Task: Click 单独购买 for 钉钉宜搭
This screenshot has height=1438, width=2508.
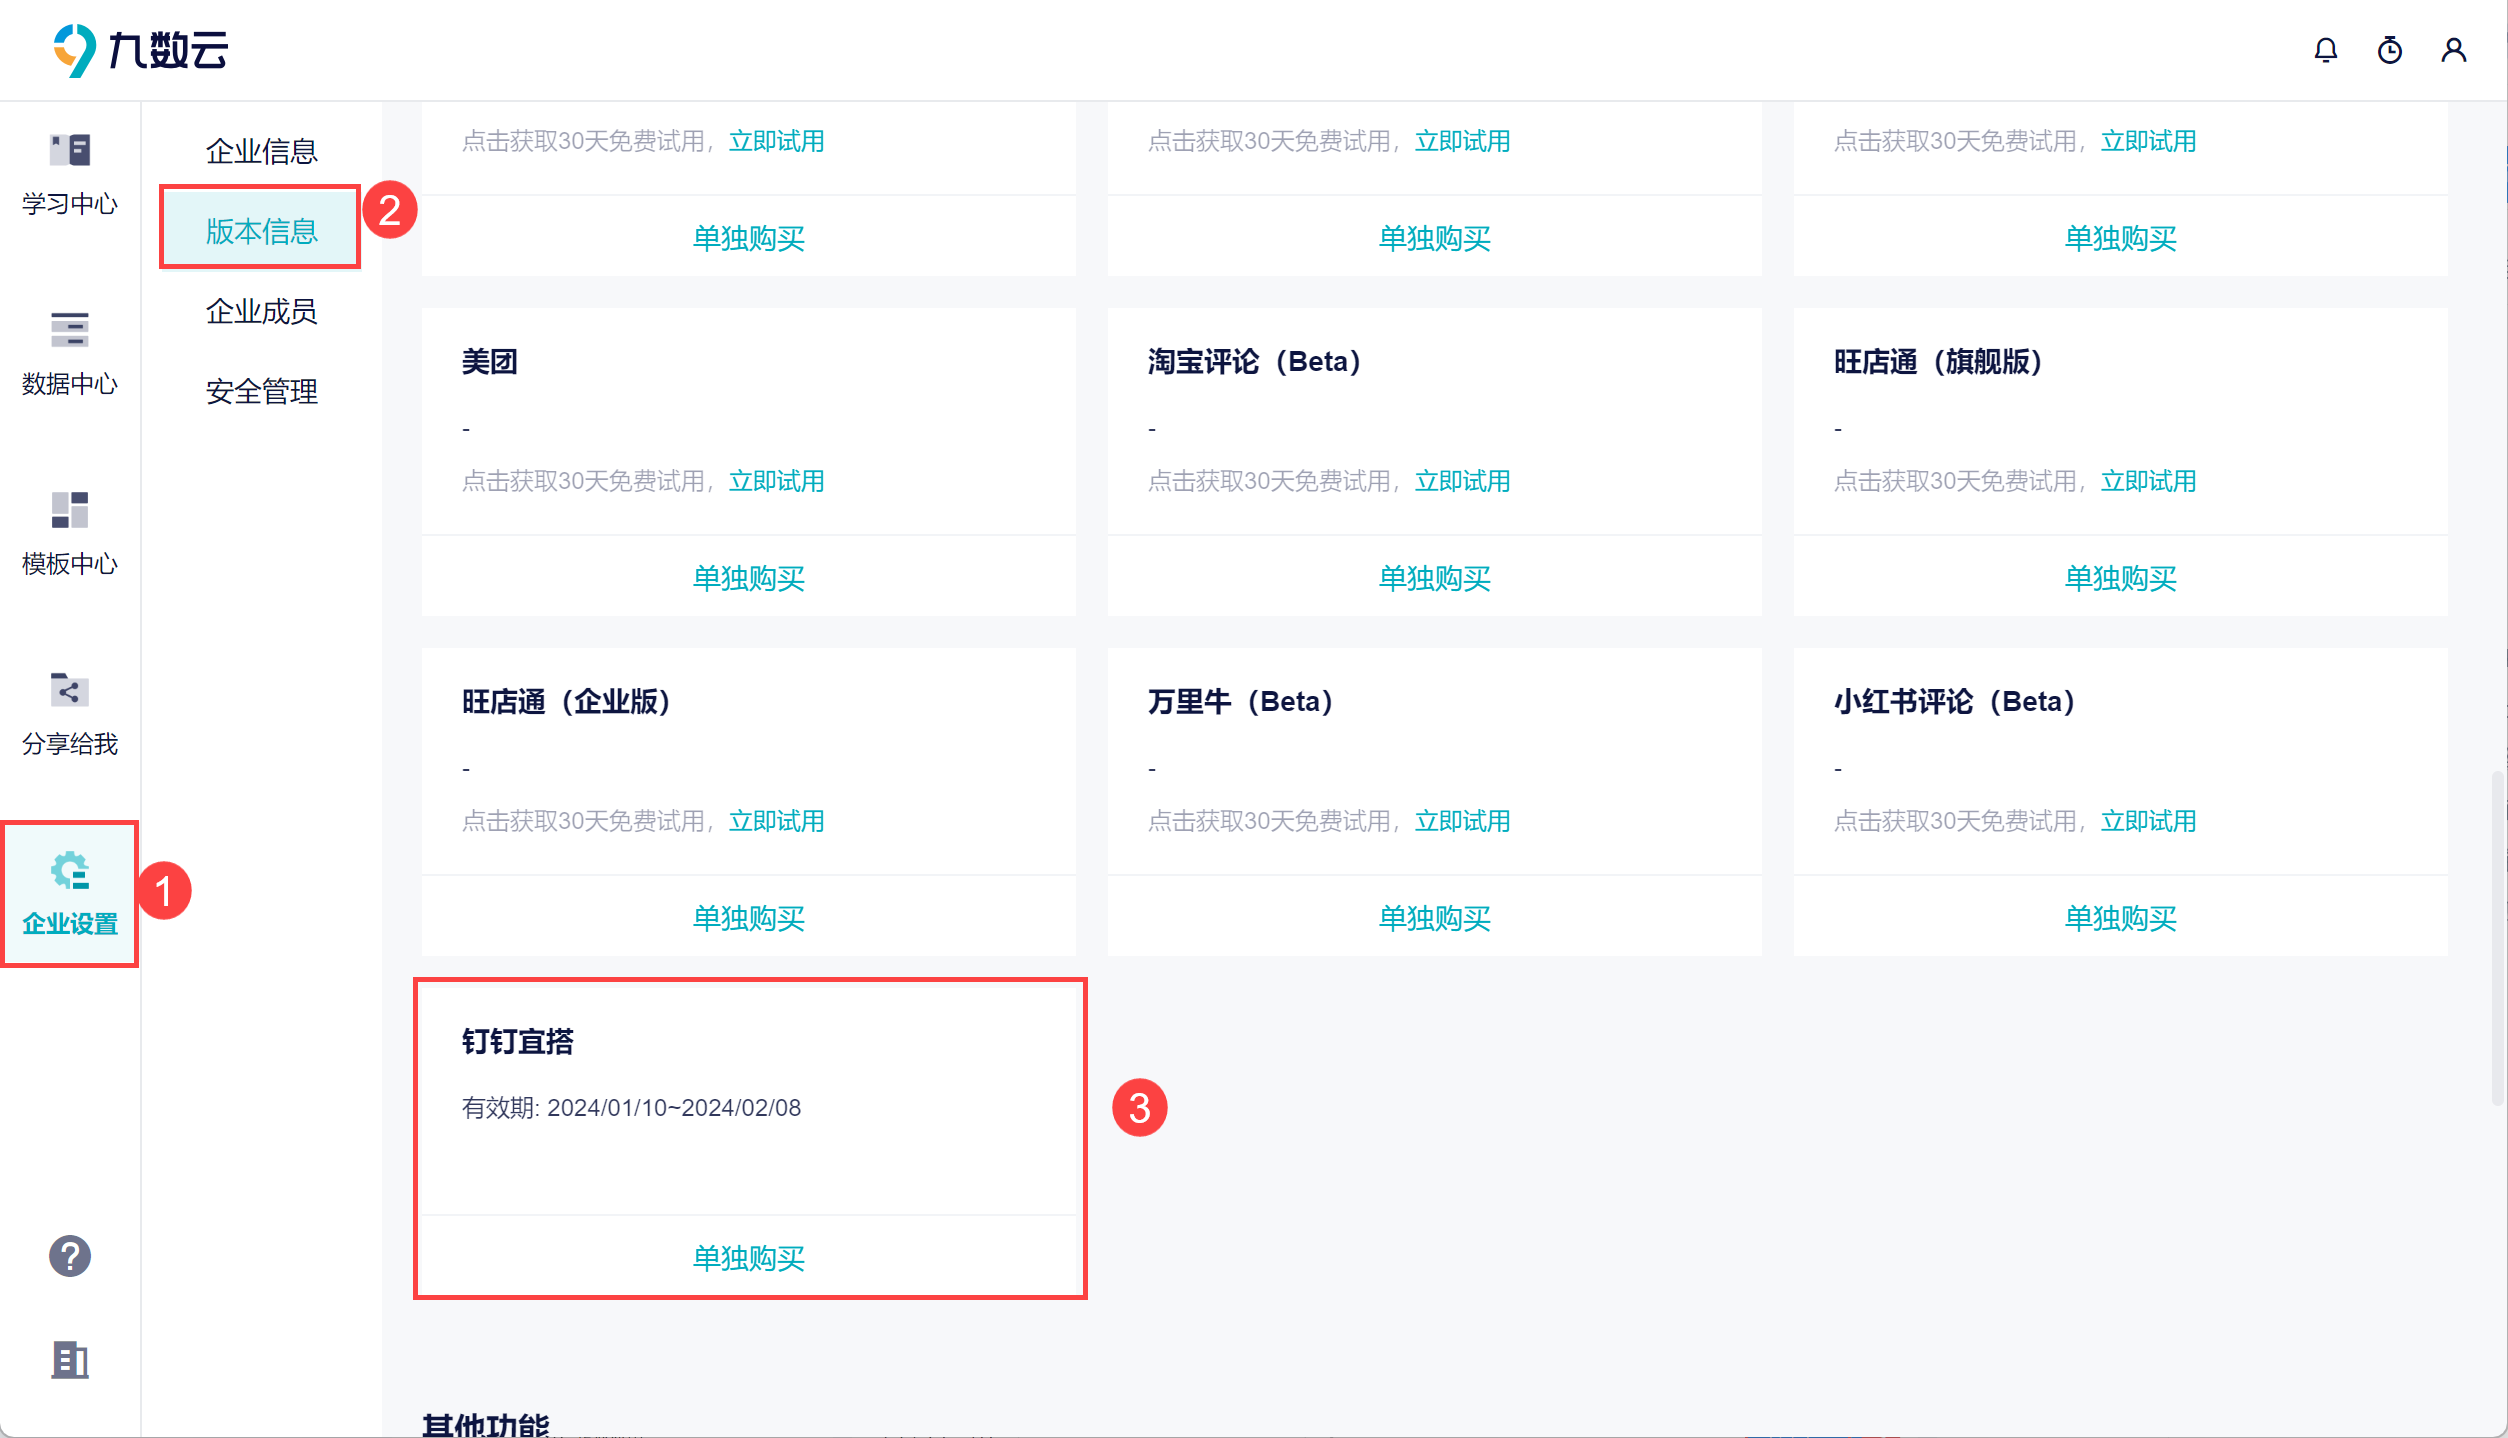Action: [748, 1258]
